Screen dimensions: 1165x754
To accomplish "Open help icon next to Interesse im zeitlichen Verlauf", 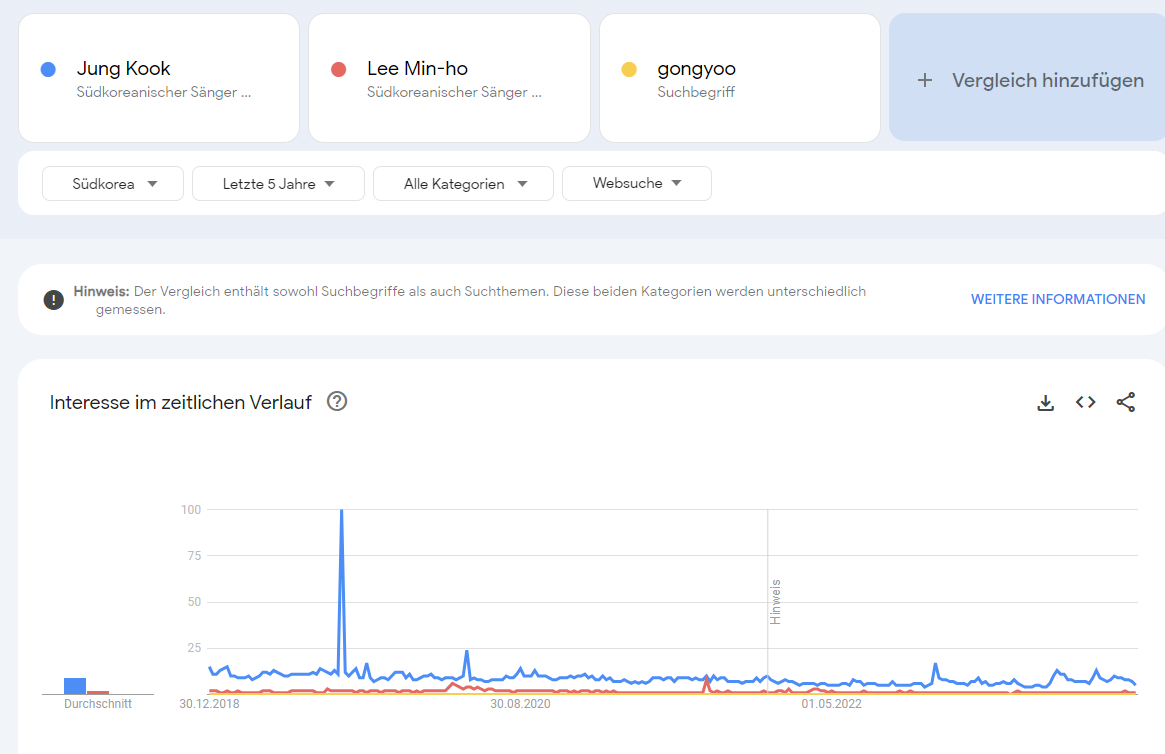I will (x=337, y=402).
